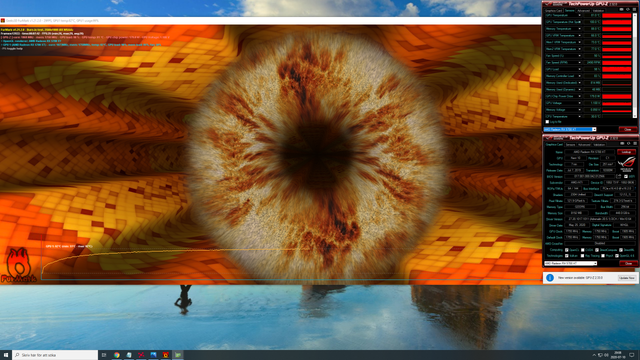Open the Advanced tab in Graphics Card window

pos(584,144)
